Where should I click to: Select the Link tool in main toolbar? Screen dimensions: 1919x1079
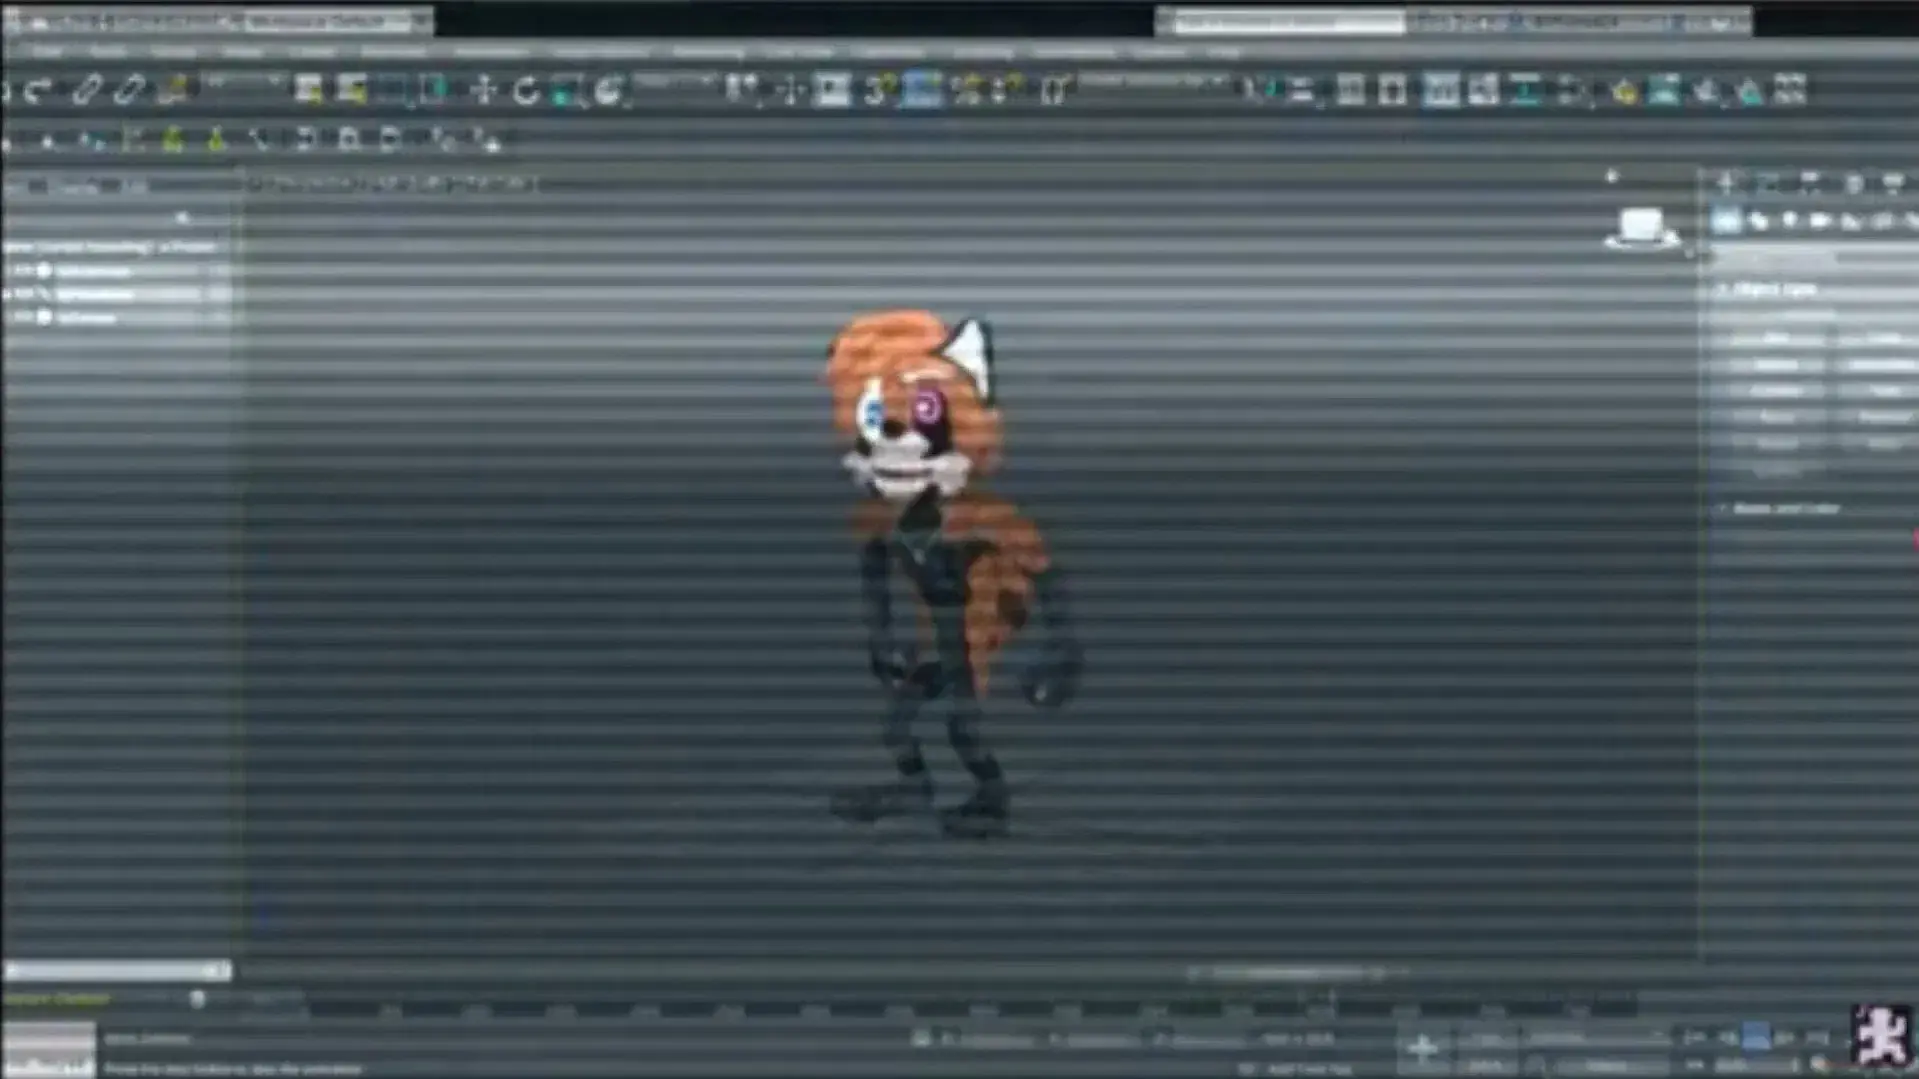click(x=86, y=91)
